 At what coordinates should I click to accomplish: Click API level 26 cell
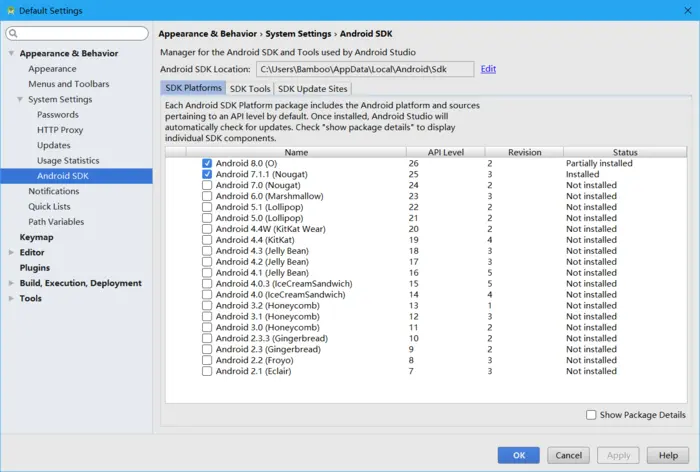click(x=413, y=163)
